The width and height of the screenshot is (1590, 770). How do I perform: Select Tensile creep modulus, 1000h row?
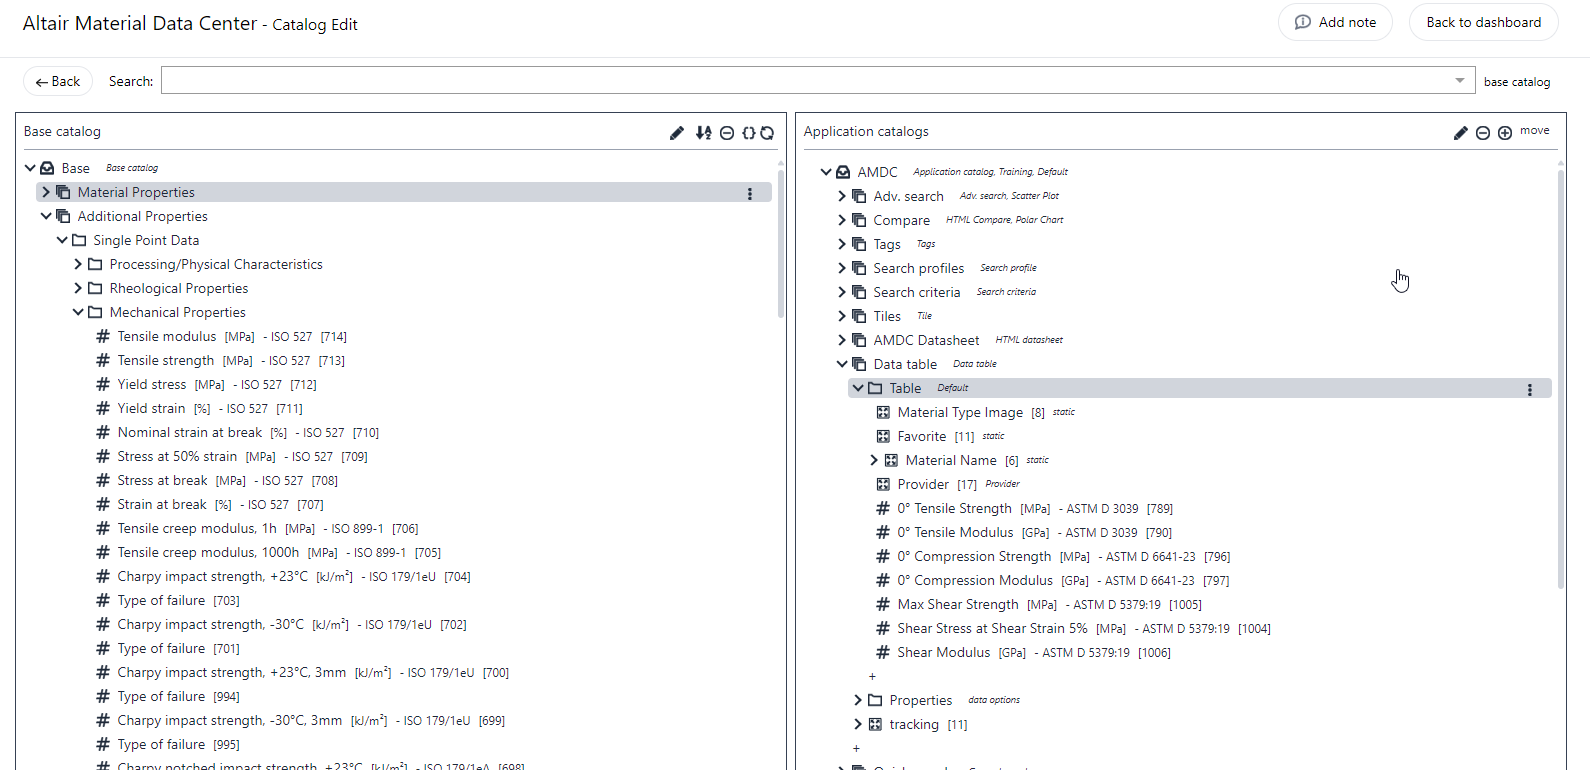click(268, 552)
